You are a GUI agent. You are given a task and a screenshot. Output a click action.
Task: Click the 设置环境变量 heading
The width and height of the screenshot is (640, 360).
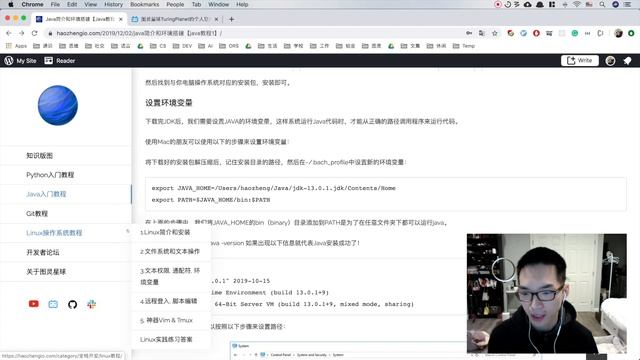pos(169,103)
